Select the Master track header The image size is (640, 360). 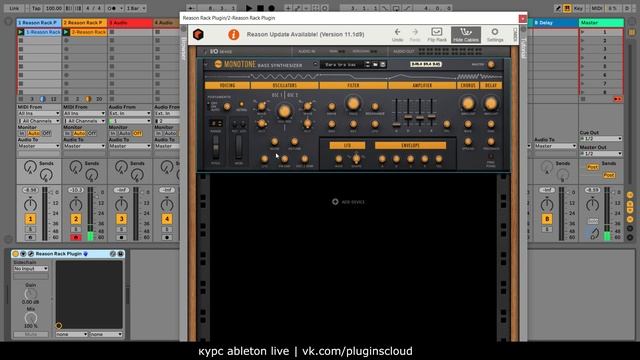(x=601, y=23)
